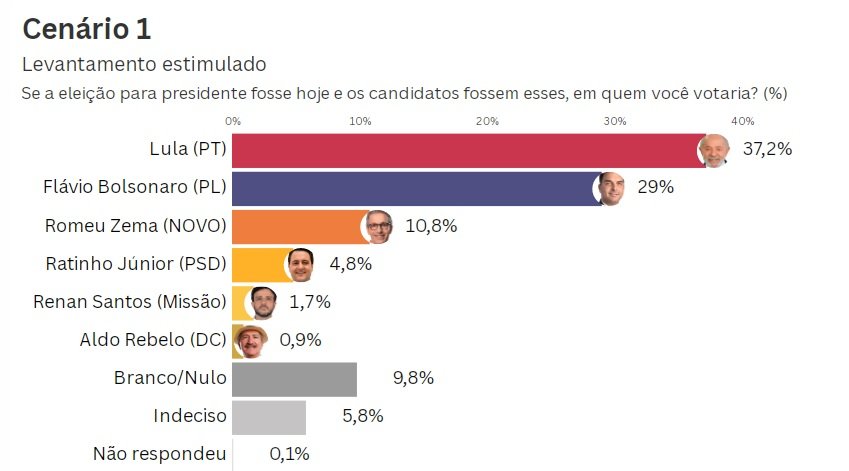The height and width of the screenshot is (471, 849).
Task: Click Renan Santos's portrait photo
Action: tap(262, 302)
